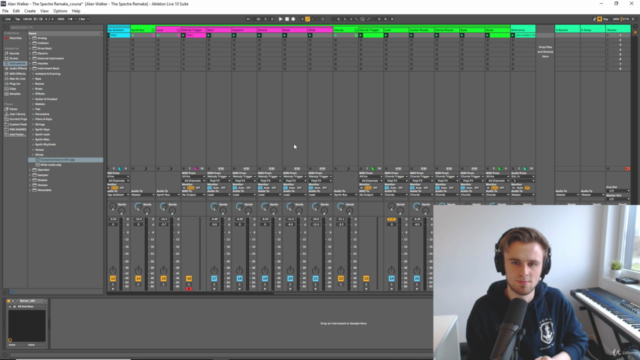Click the pan knob of track 19
Viewport: 640px width, 360px height.
click(265, 270)
